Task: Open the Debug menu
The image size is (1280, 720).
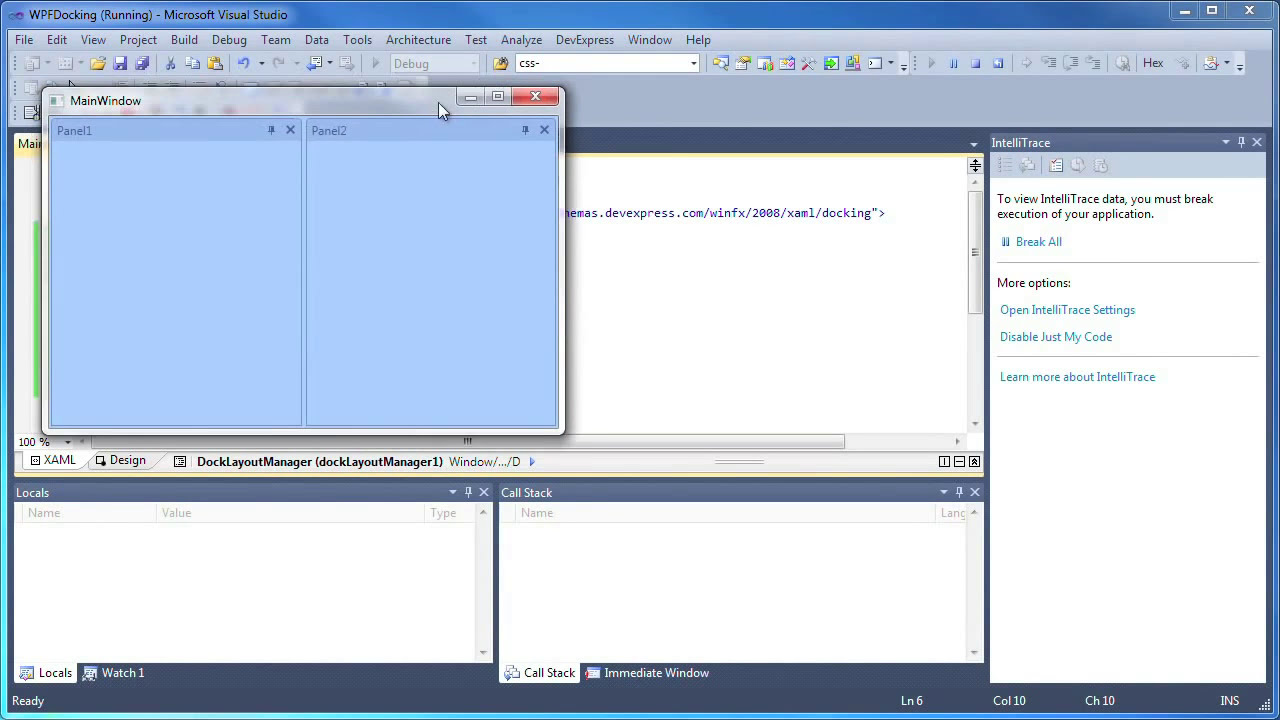Action: (x=229, y=40)
